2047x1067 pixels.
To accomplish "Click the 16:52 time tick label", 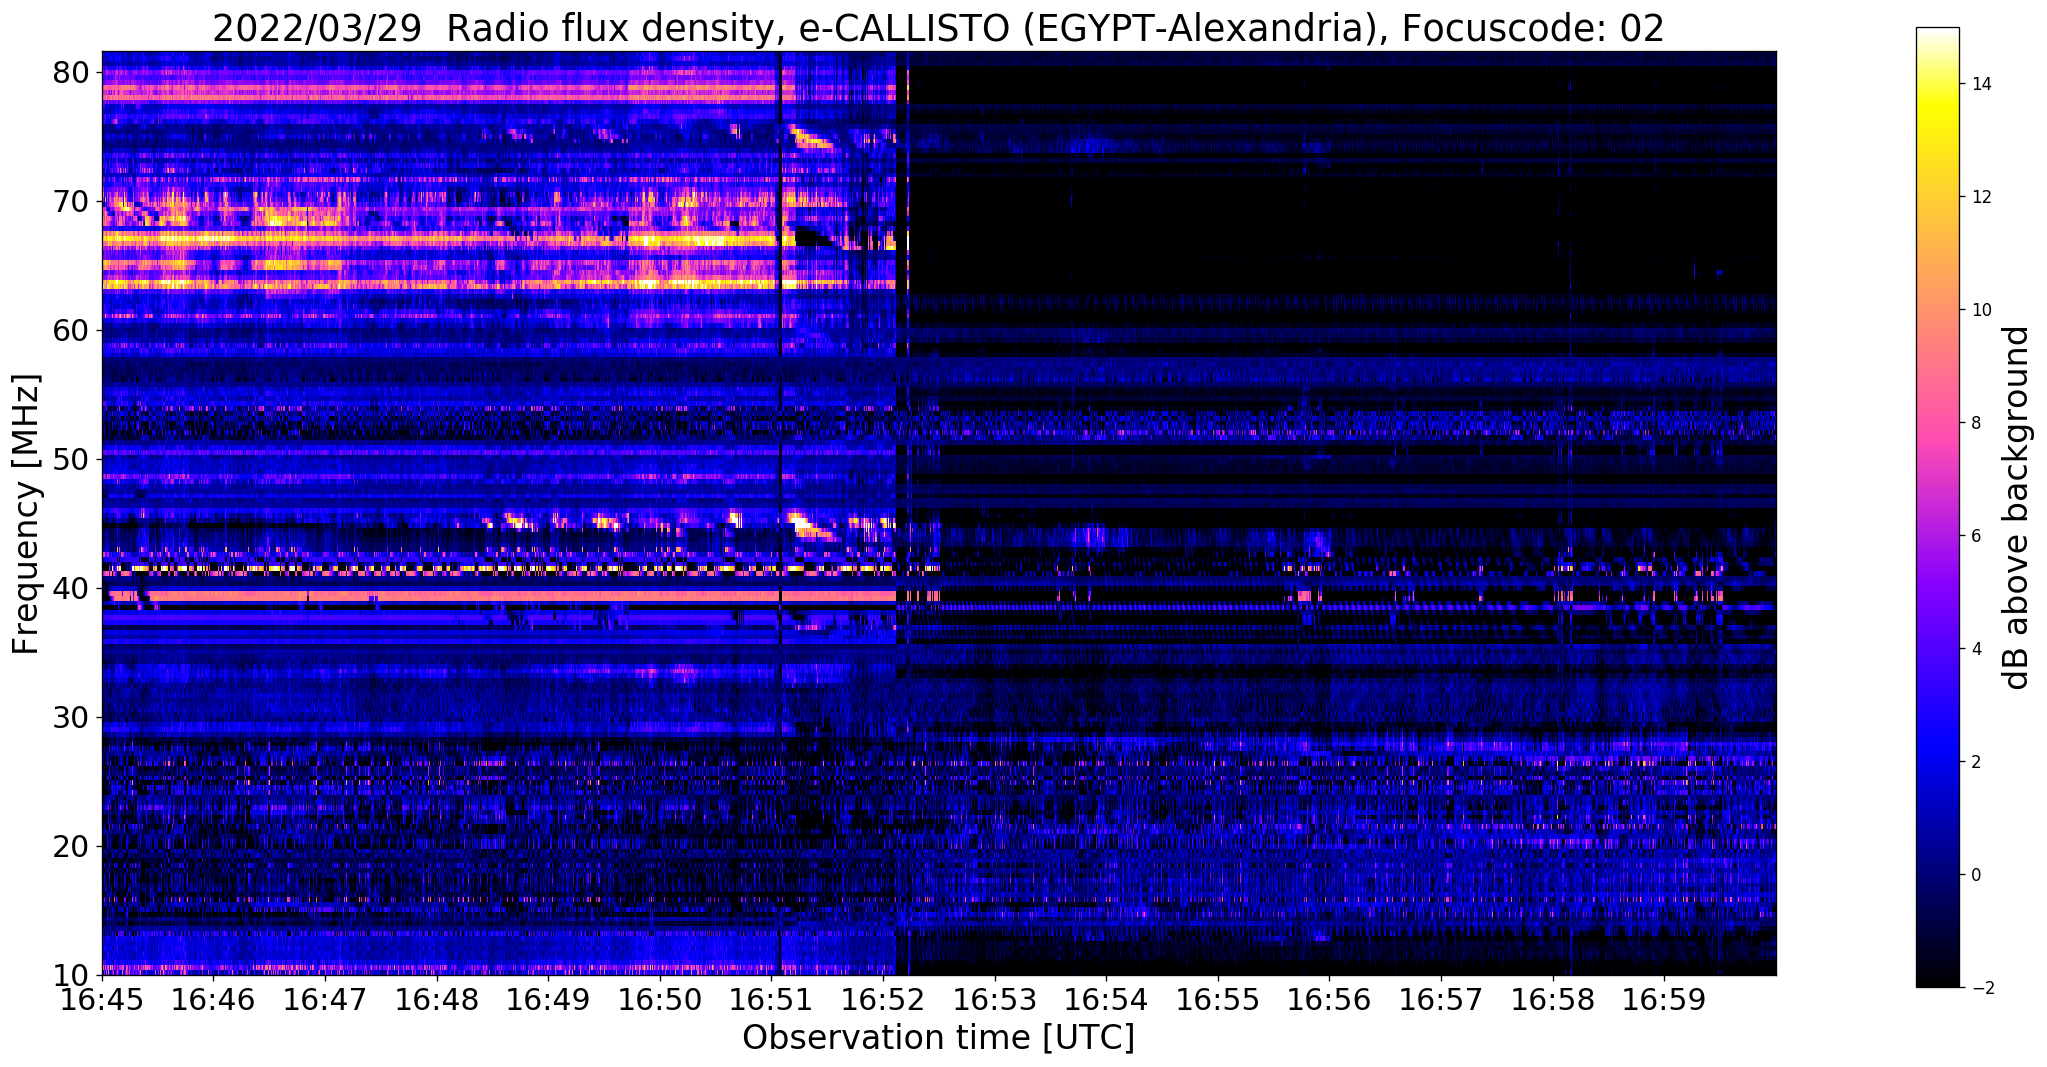I will point(883,1000).
